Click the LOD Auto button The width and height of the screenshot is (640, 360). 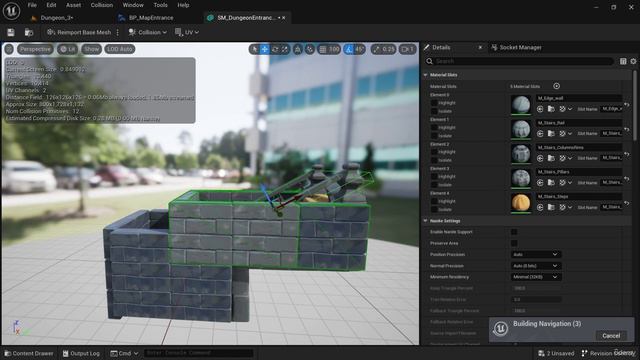pyautogui.click(x=120, y=49)
